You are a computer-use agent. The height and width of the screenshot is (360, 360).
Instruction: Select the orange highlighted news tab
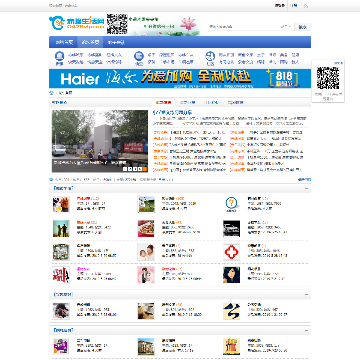[163, 103]
